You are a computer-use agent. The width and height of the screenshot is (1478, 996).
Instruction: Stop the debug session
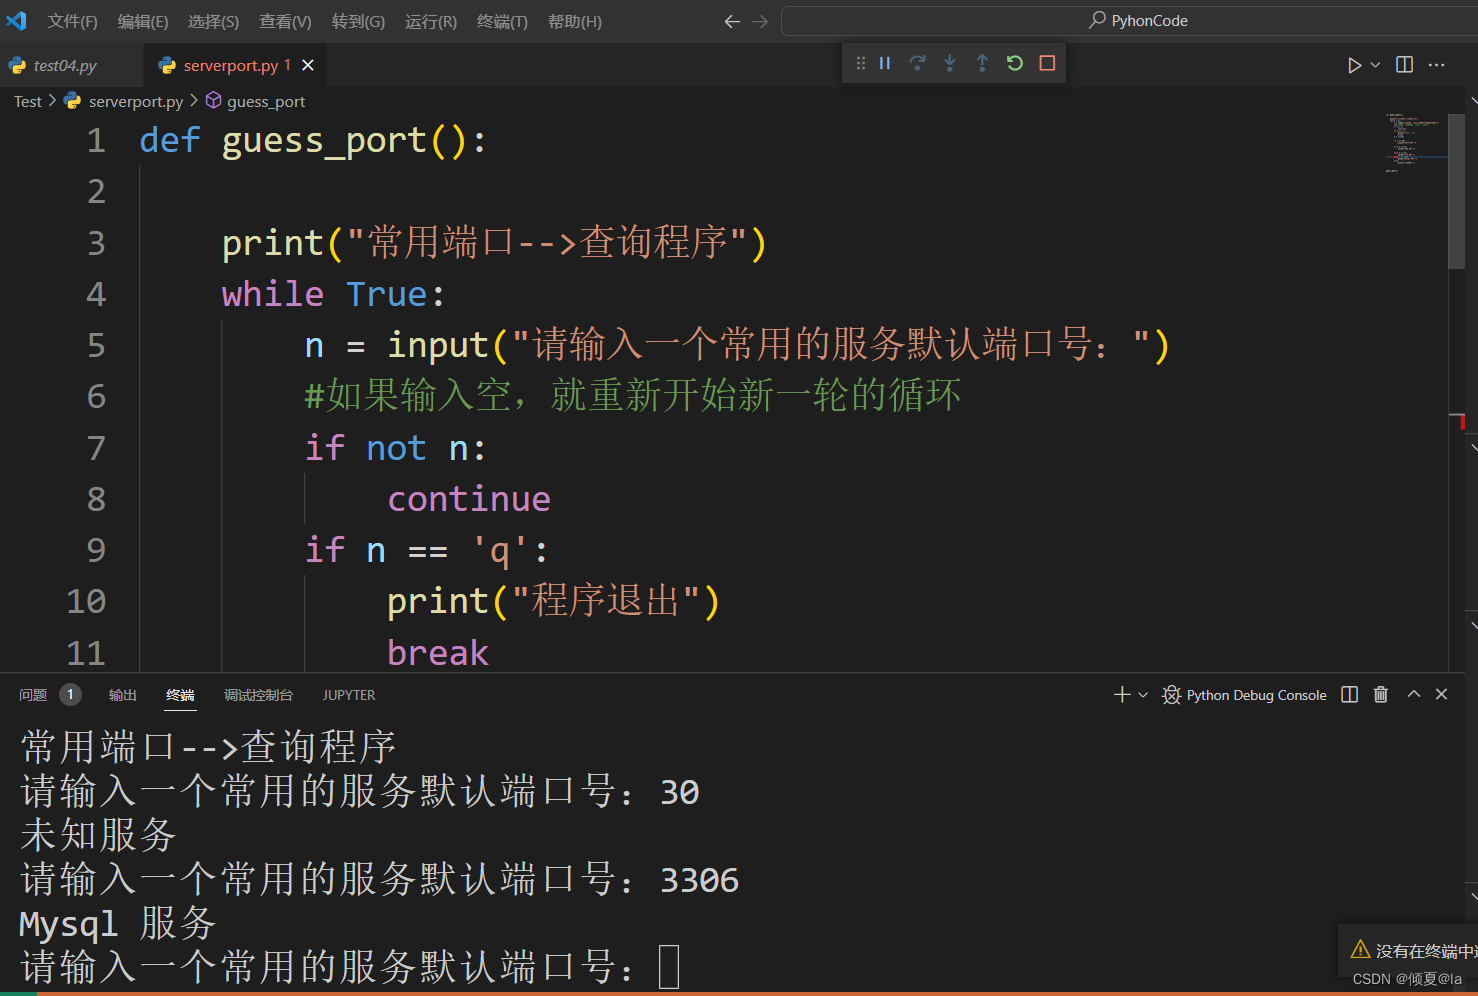coord(1047,63)
